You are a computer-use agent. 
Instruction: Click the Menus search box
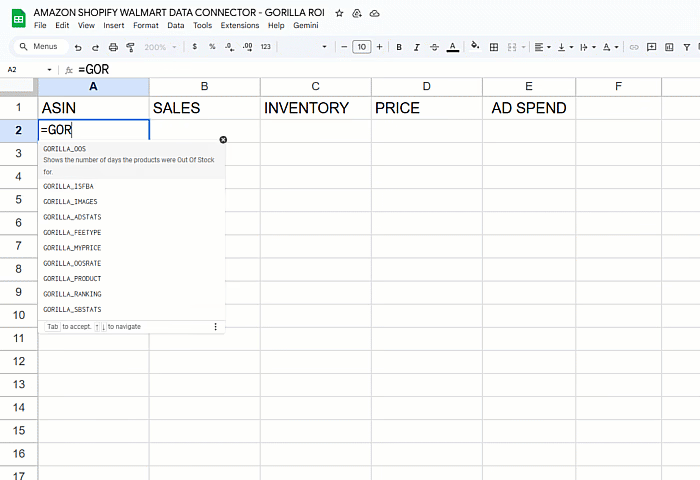41,46
